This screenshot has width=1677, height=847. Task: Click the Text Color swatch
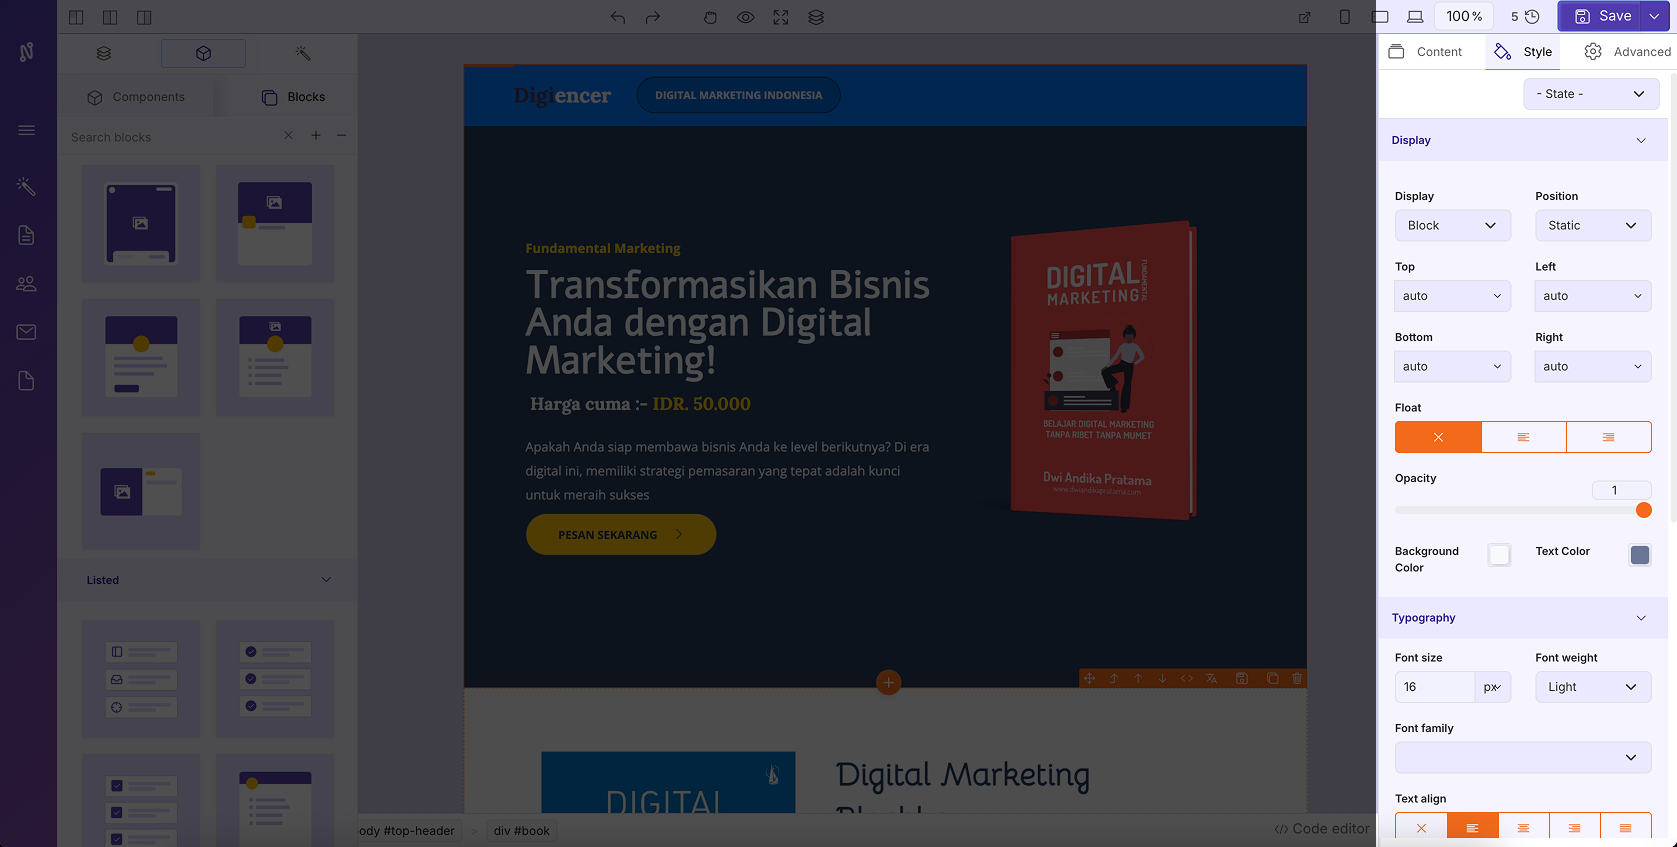1639,555
